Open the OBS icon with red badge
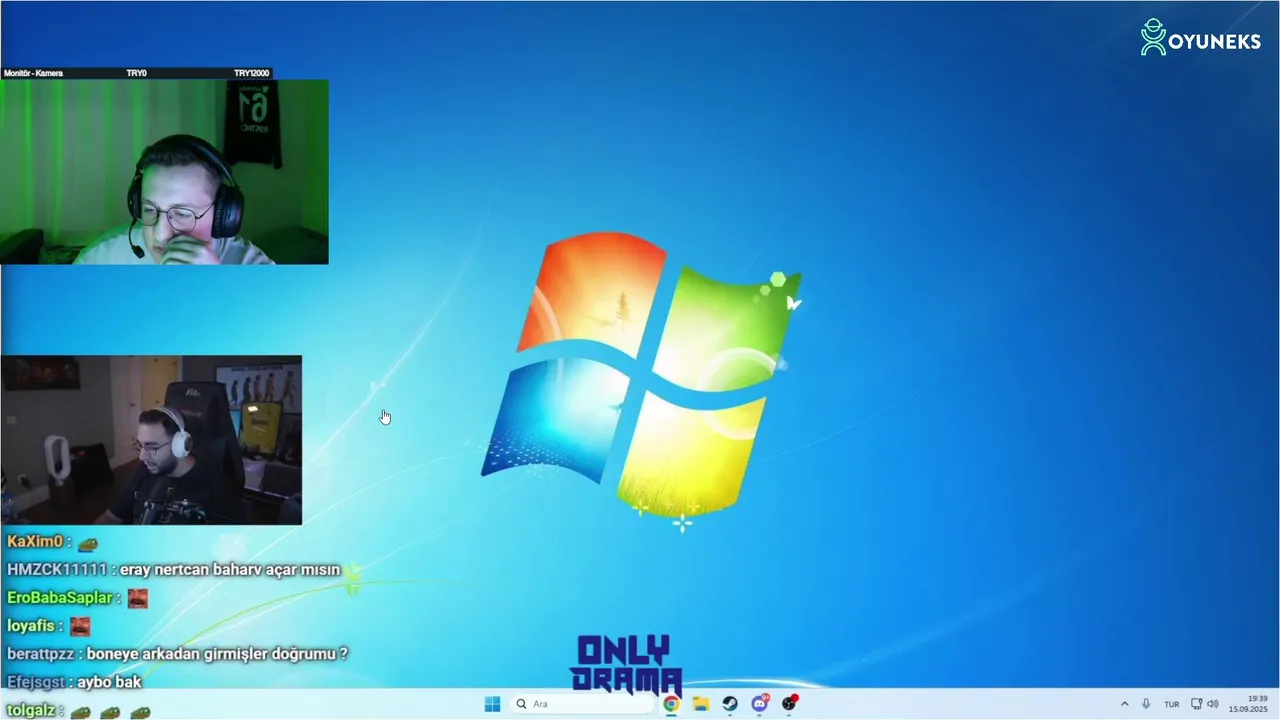The width and height of the screenshot is (1280, 720). pos(790,703)
